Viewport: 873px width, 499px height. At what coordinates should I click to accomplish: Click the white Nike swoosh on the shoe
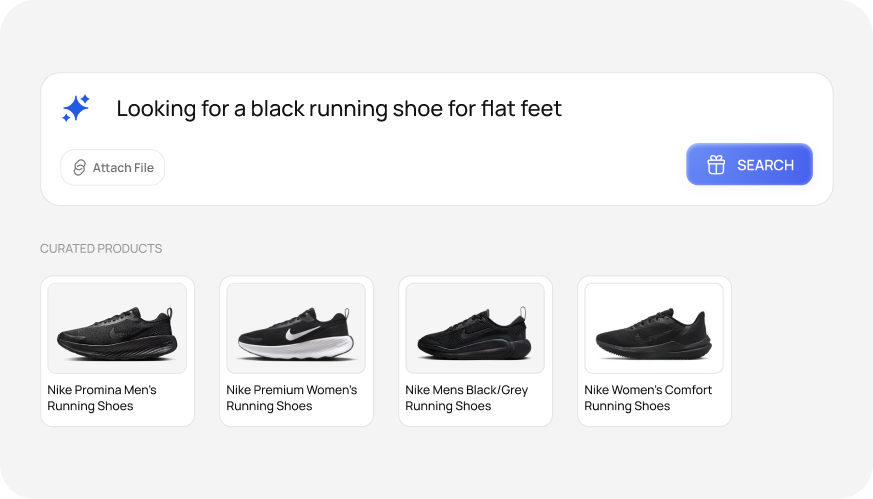301,333
